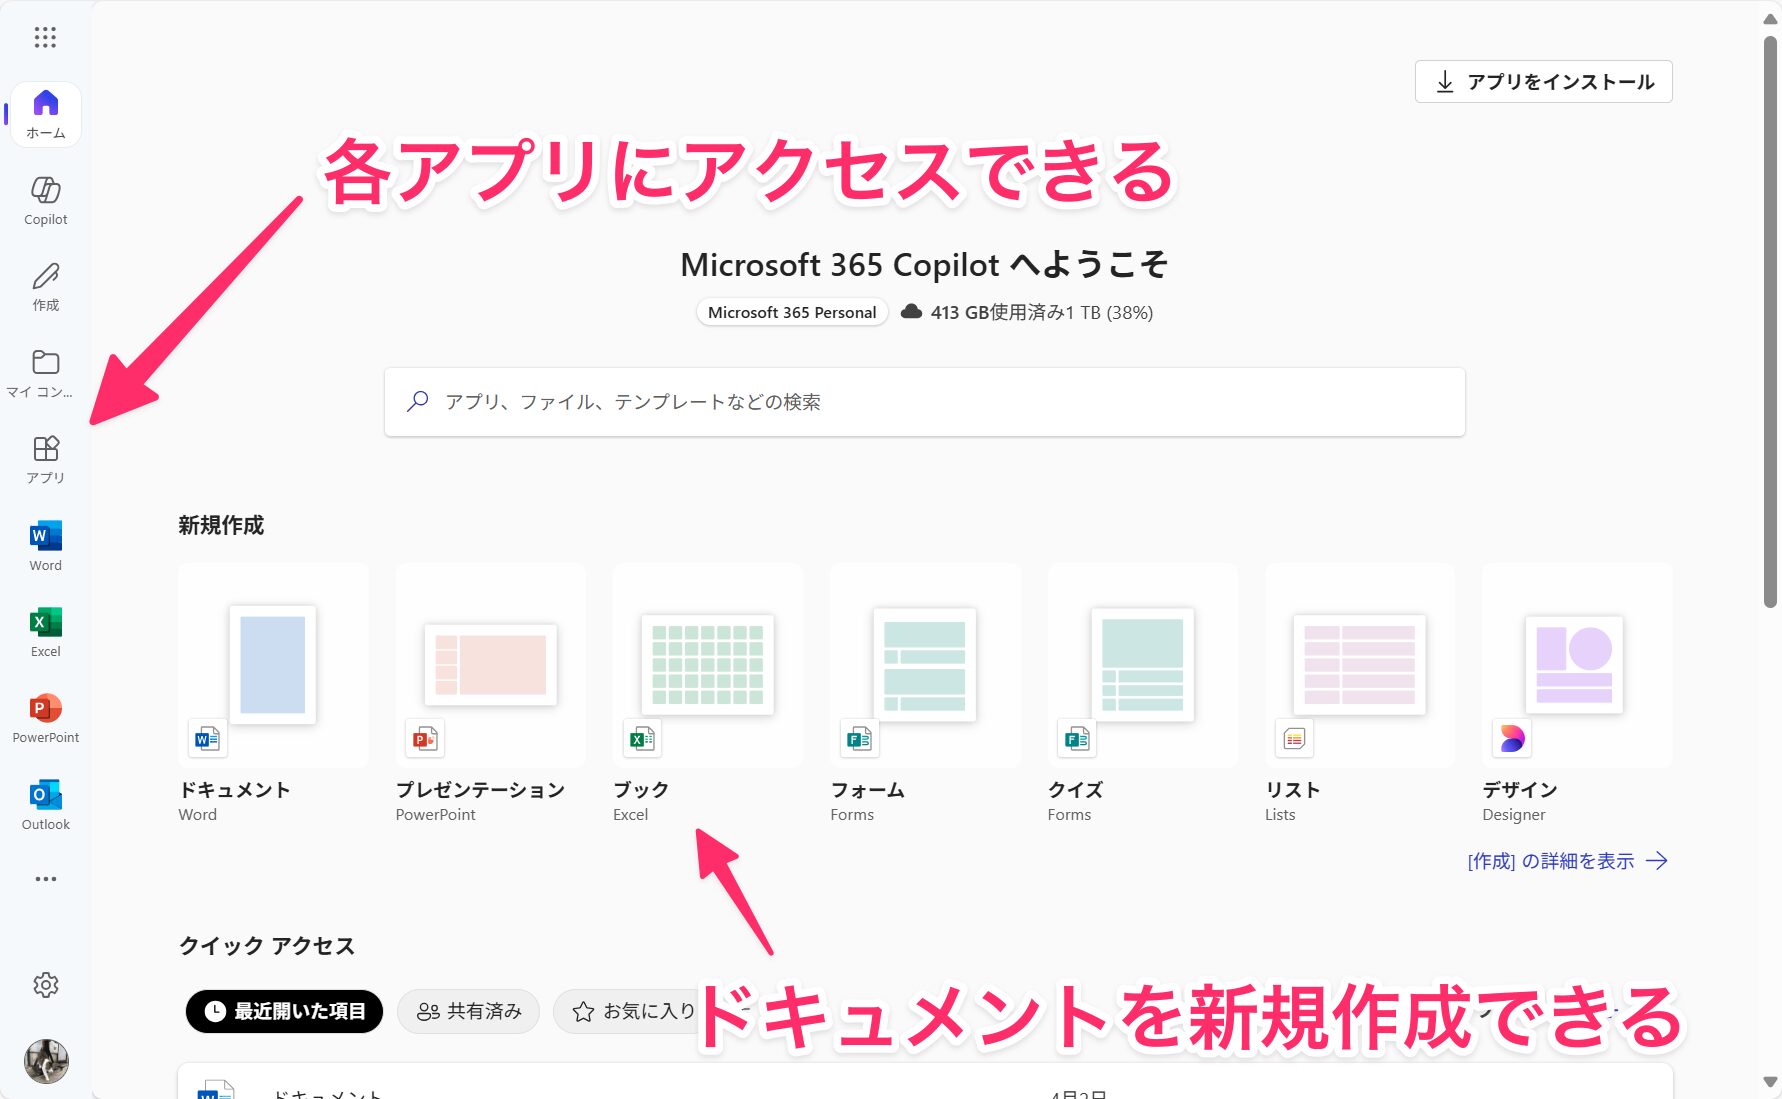Screen dimensions: 1782x1099
Task: Click the search input field
Action: pos(923,401)
